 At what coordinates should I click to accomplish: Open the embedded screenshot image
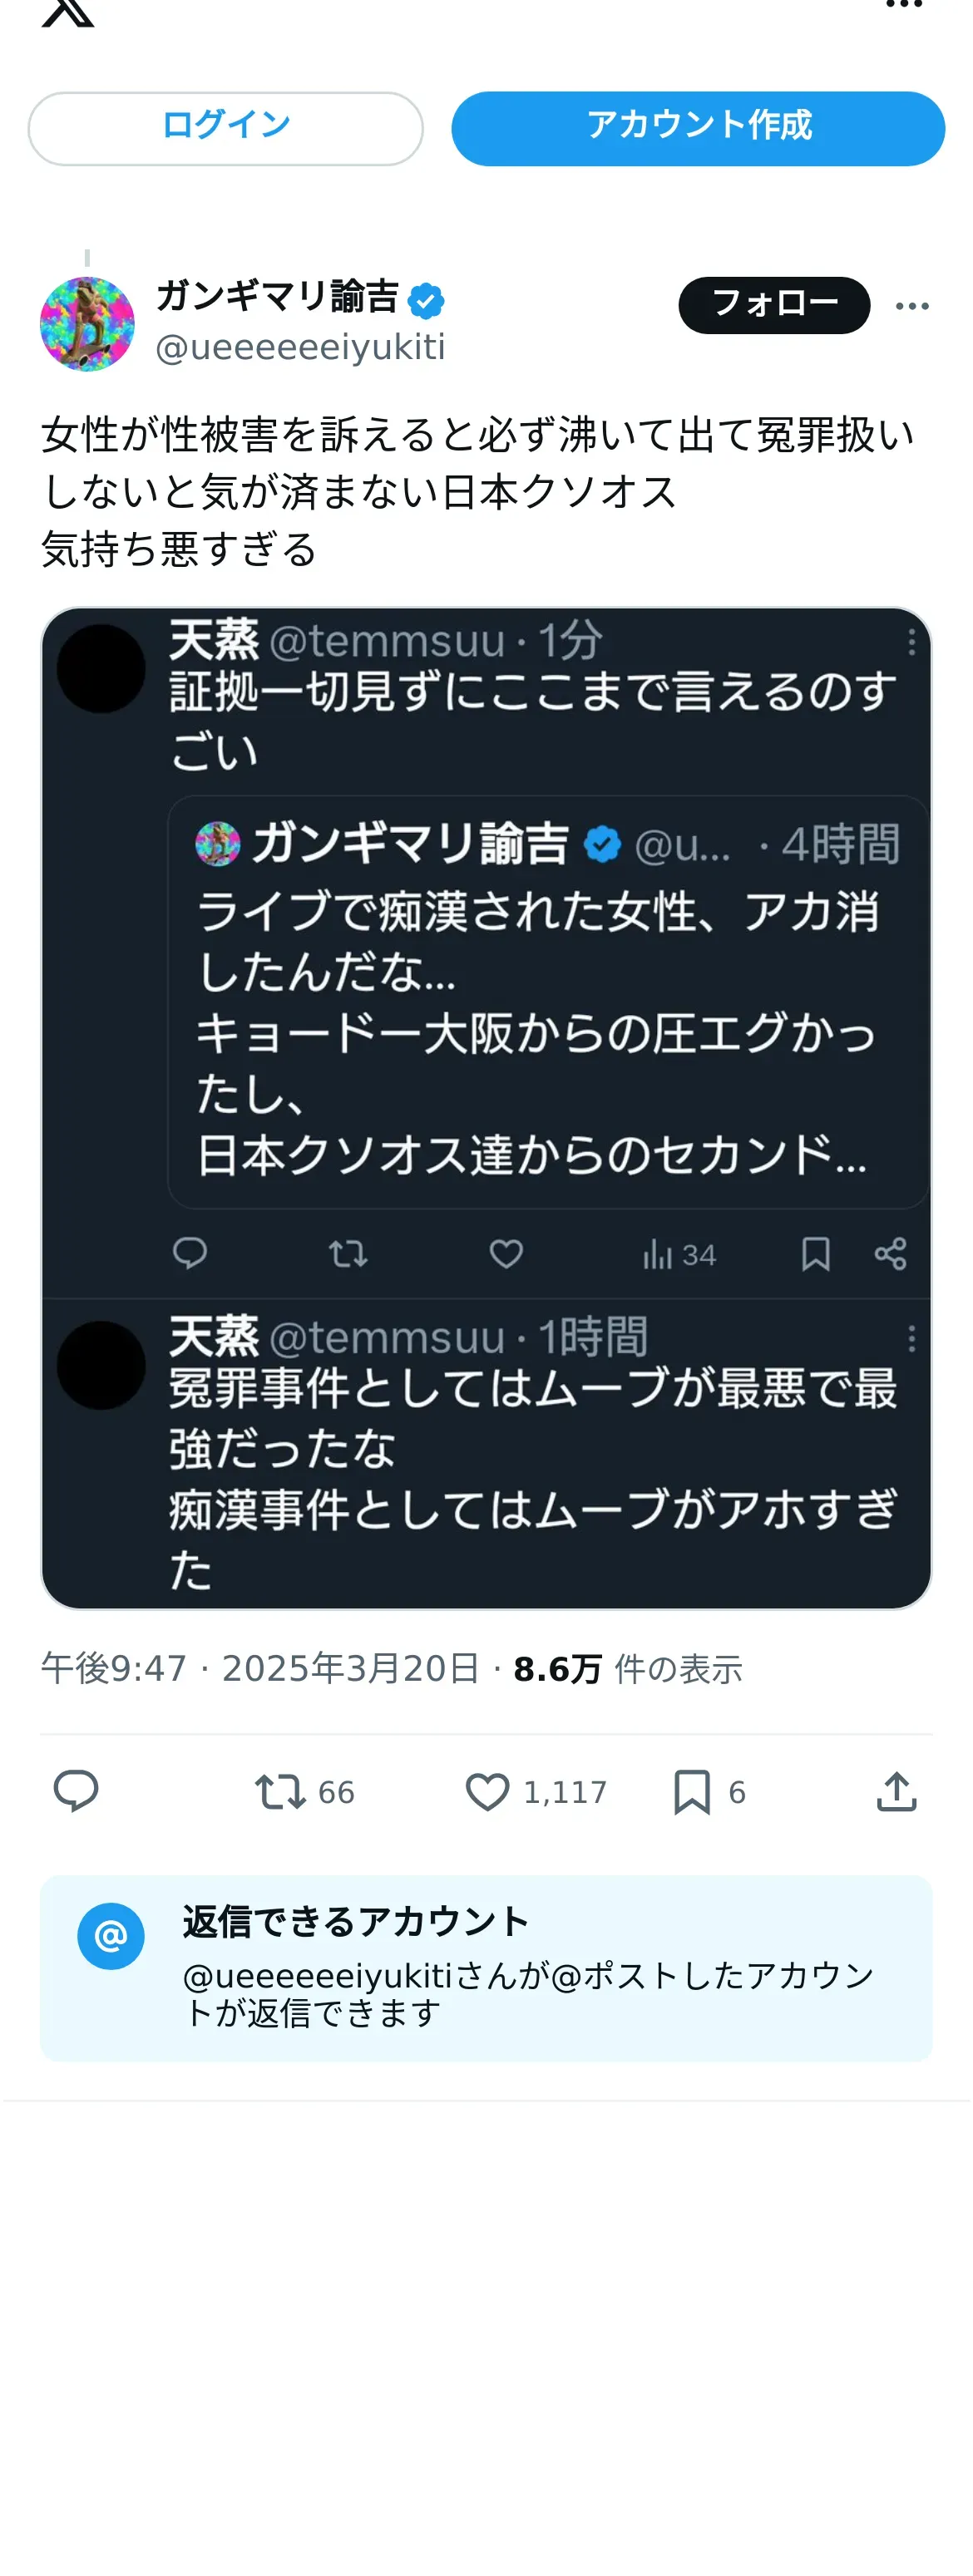[x=486, y=1107]
